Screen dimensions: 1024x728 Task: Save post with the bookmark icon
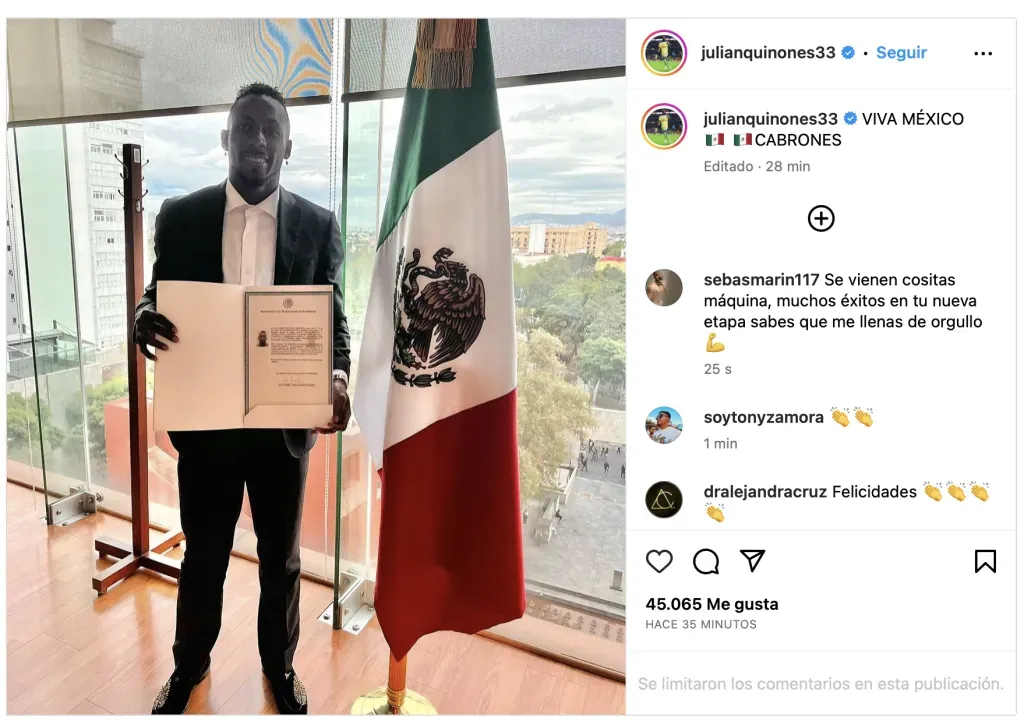coord(985,561)
